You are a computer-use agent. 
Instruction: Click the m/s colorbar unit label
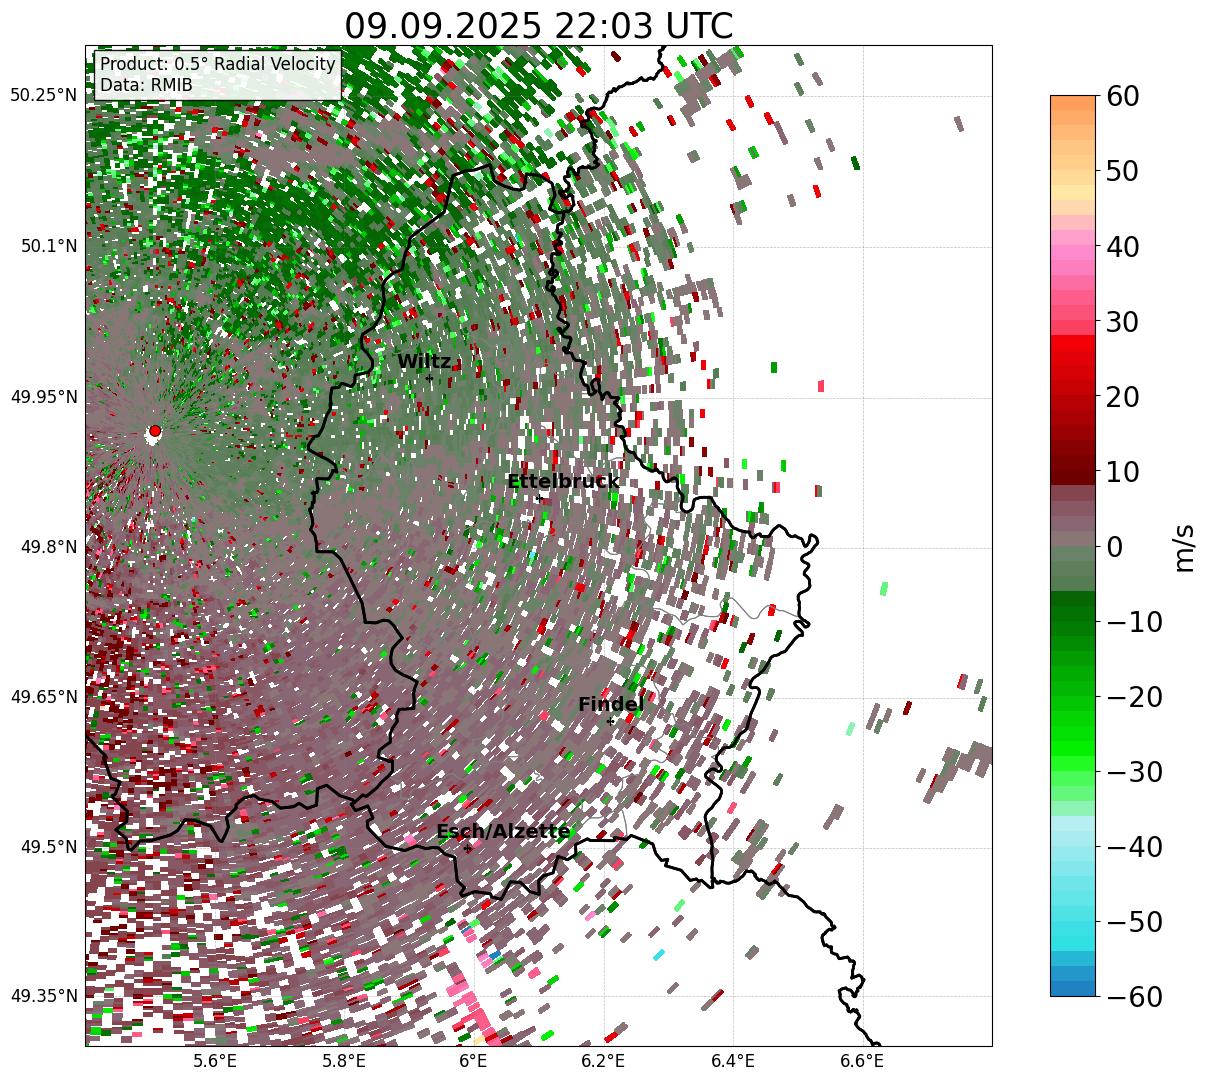click(x=1185, y=547)
